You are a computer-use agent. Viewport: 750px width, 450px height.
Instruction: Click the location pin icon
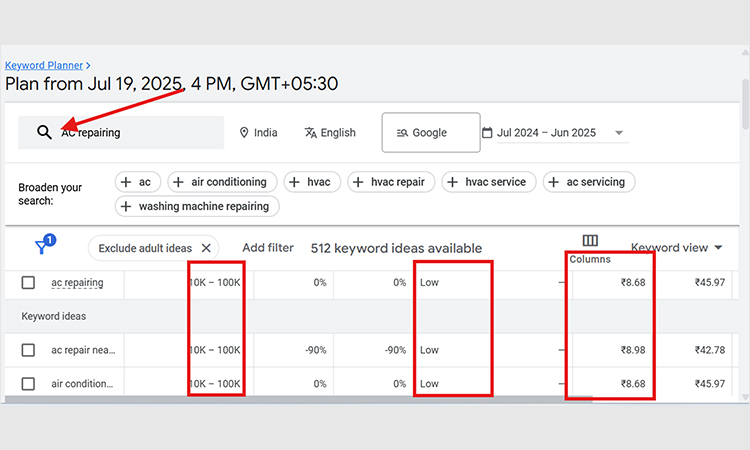click(x=244, y=132)
